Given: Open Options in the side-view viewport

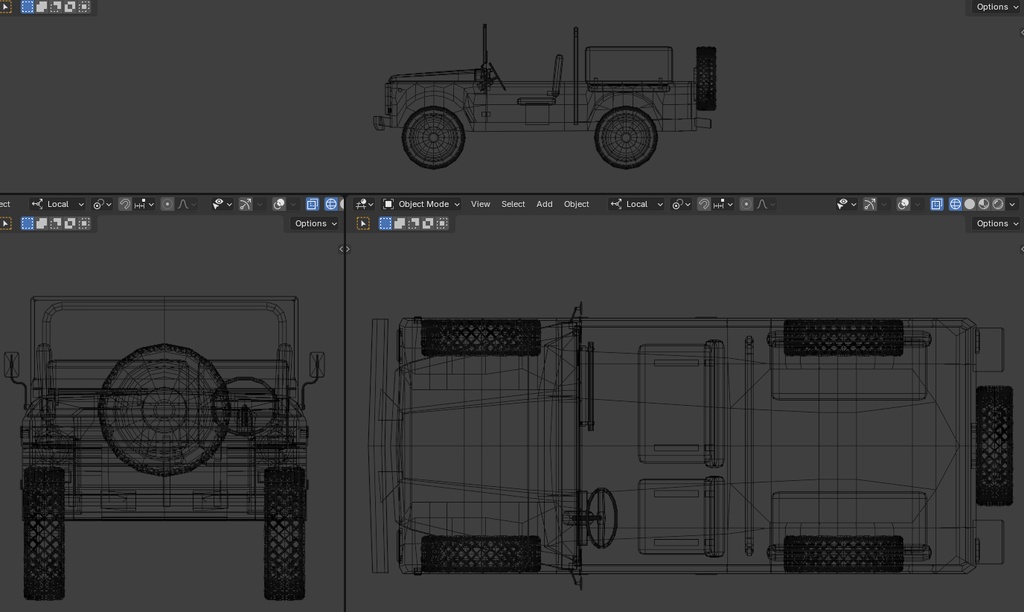Looking at the screenshot, I should click(997, 7).
